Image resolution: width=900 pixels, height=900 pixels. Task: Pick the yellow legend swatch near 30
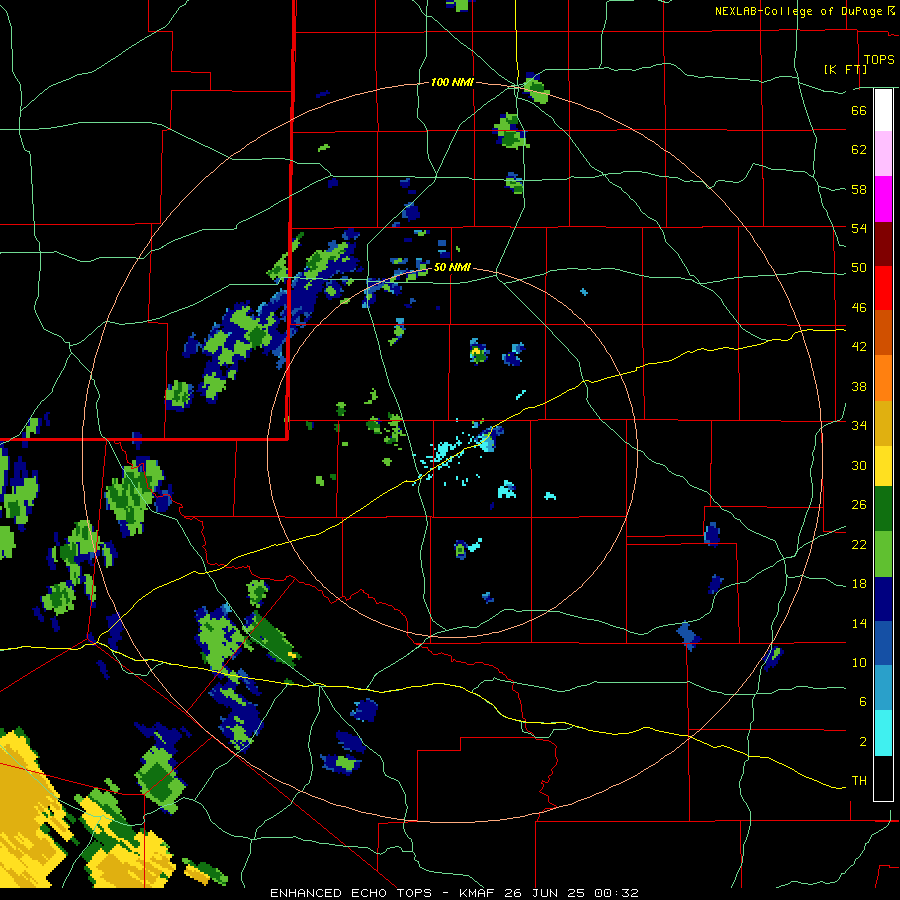pyautogui.click(x=883, y=466)
